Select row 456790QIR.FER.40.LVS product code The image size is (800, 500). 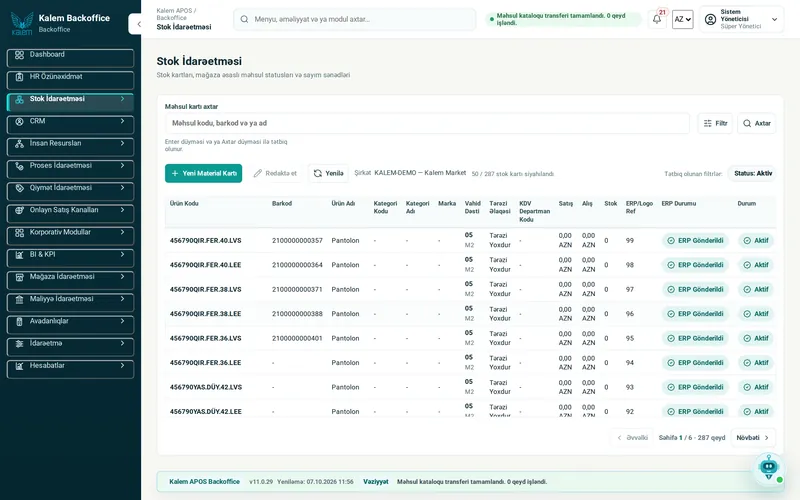(x=206, y=241)
